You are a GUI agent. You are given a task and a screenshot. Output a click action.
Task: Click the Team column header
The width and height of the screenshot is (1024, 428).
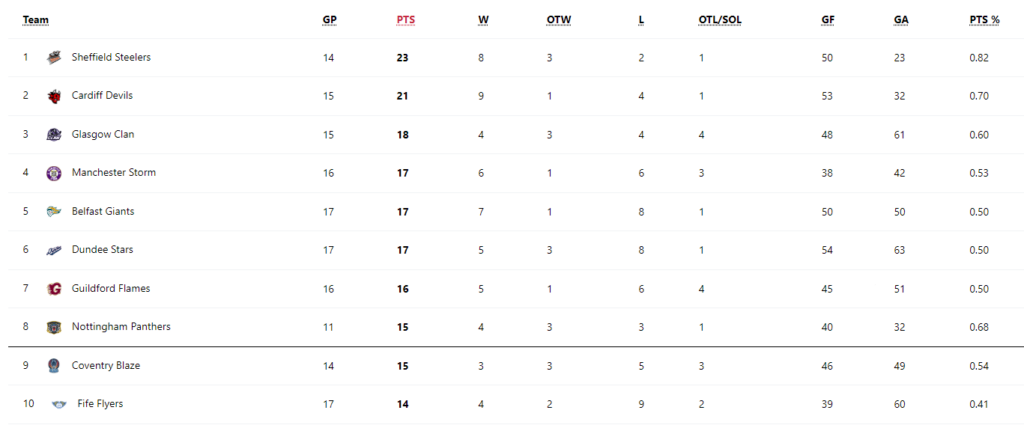[x=36, y=20]
